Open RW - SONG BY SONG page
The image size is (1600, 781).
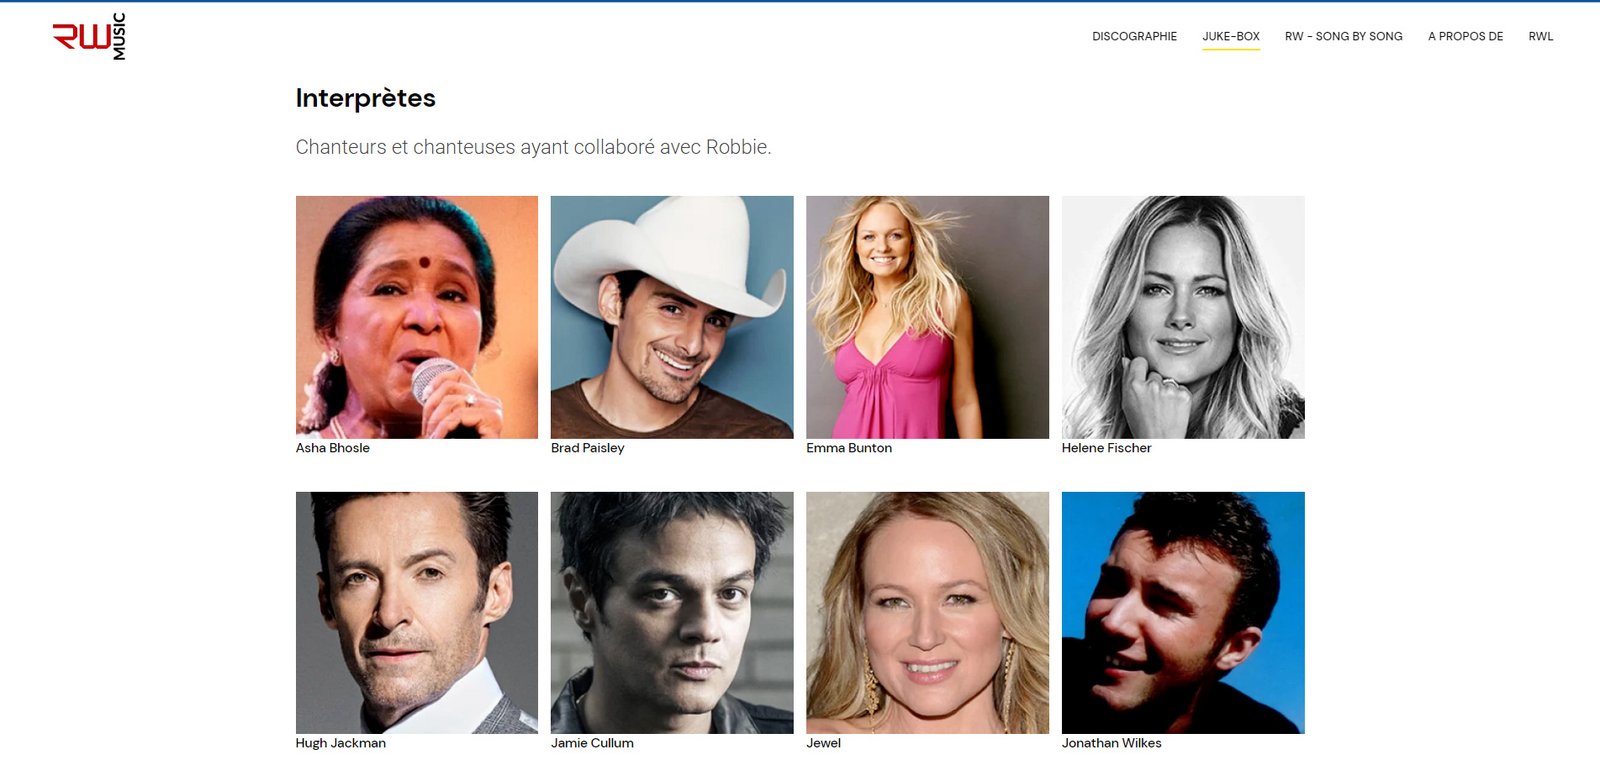[1343, 36]
